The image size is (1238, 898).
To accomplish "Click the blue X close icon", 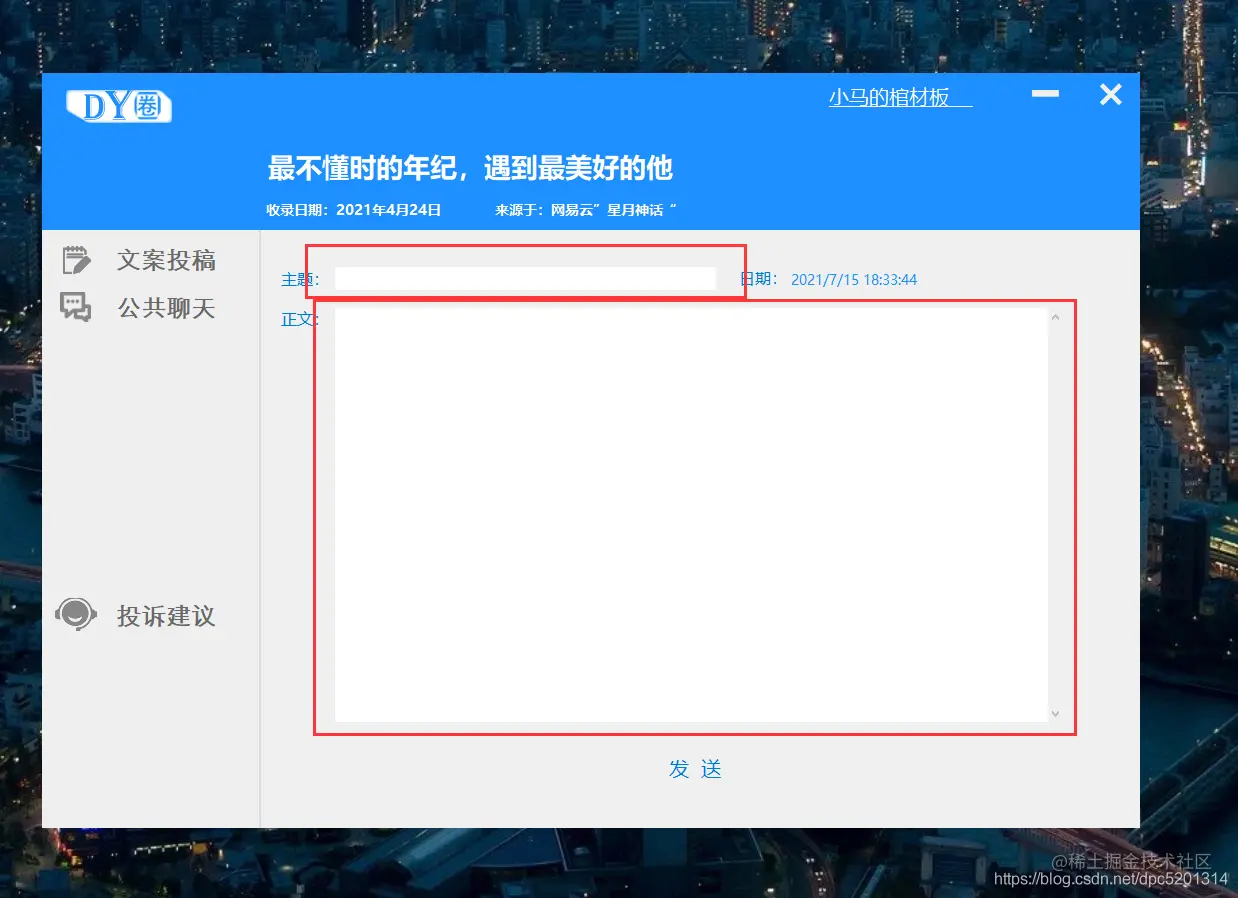I will [x=1110, y=95].
